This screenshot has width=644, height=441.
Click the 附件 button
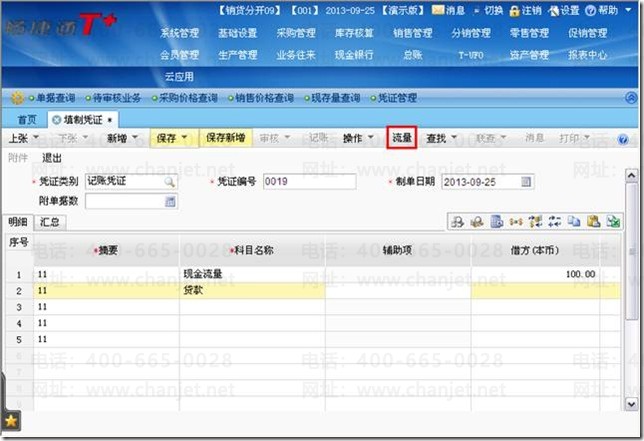18,158
